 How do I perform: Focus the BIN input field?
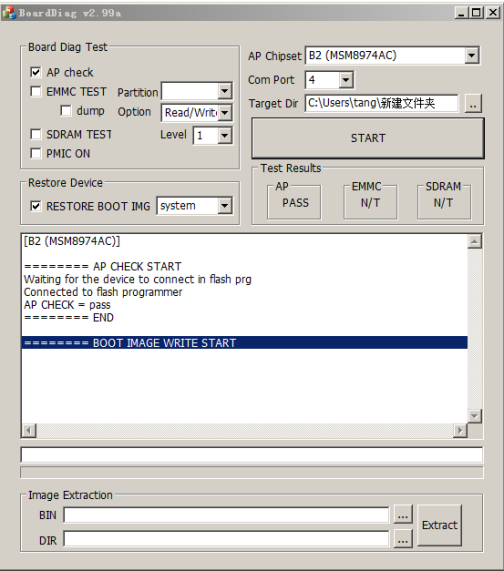(226, 515)
